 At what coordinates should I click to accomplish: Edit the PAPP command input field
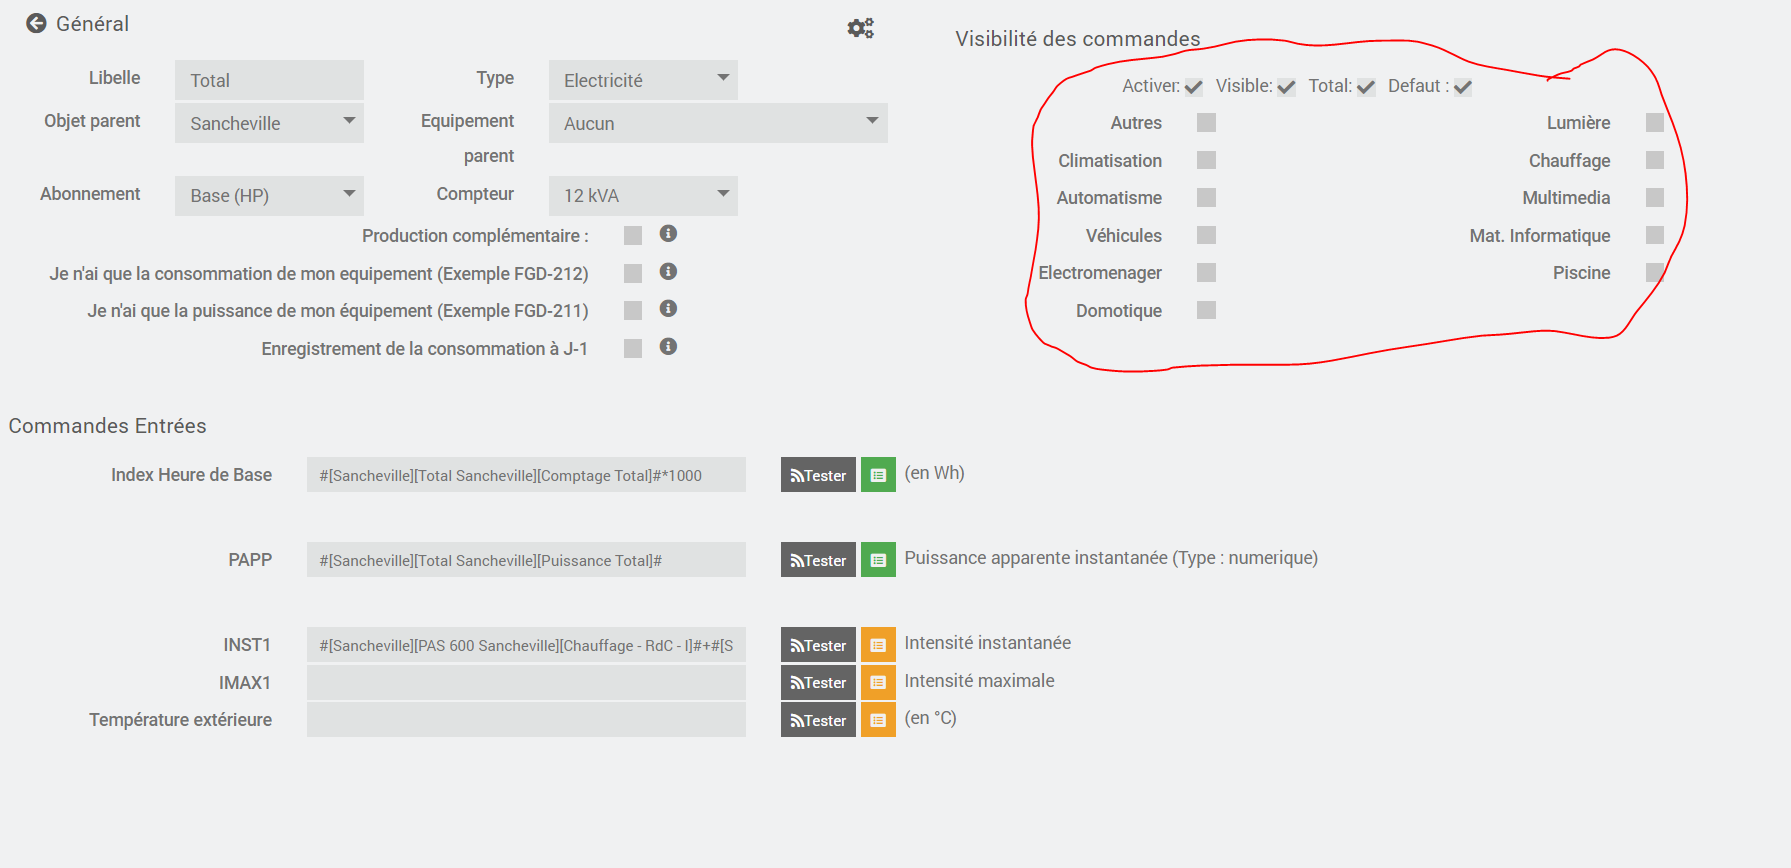coord(526,560)
